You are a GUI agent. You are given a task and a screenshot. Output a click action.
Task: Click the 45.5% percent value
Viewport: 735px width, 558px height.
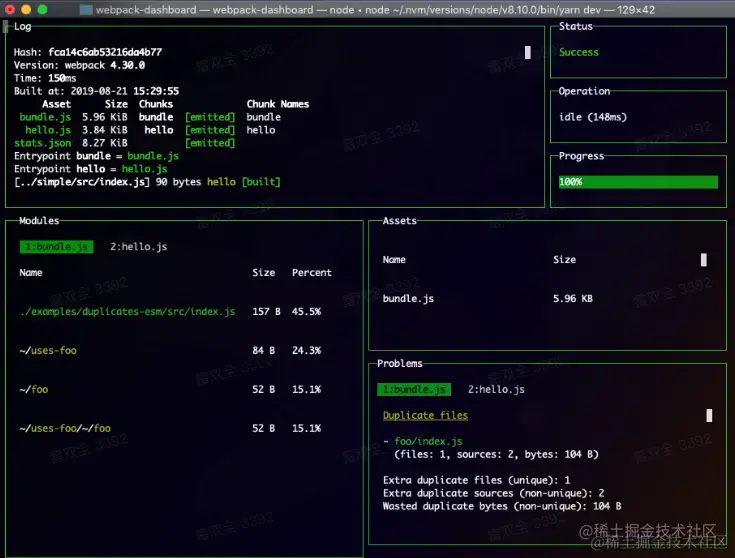point(307,311)
